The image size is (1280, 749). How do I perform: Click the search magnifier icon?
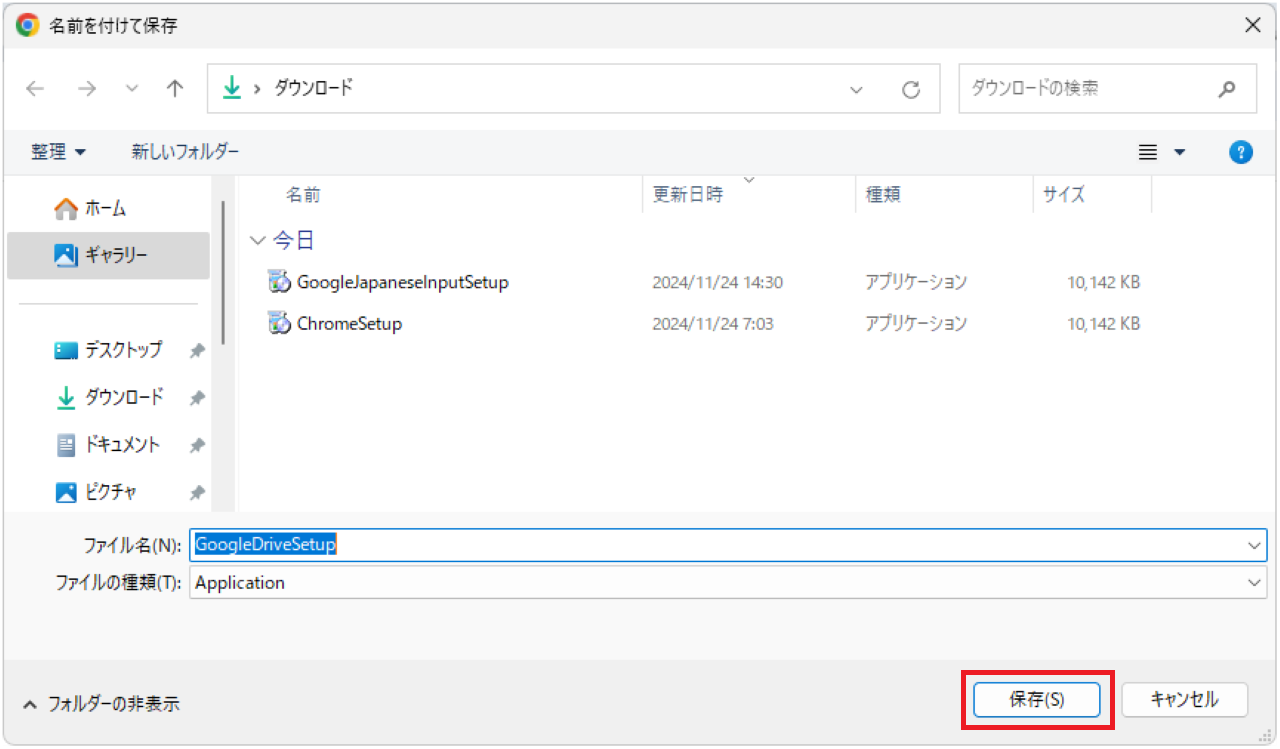coord(1227,89)
